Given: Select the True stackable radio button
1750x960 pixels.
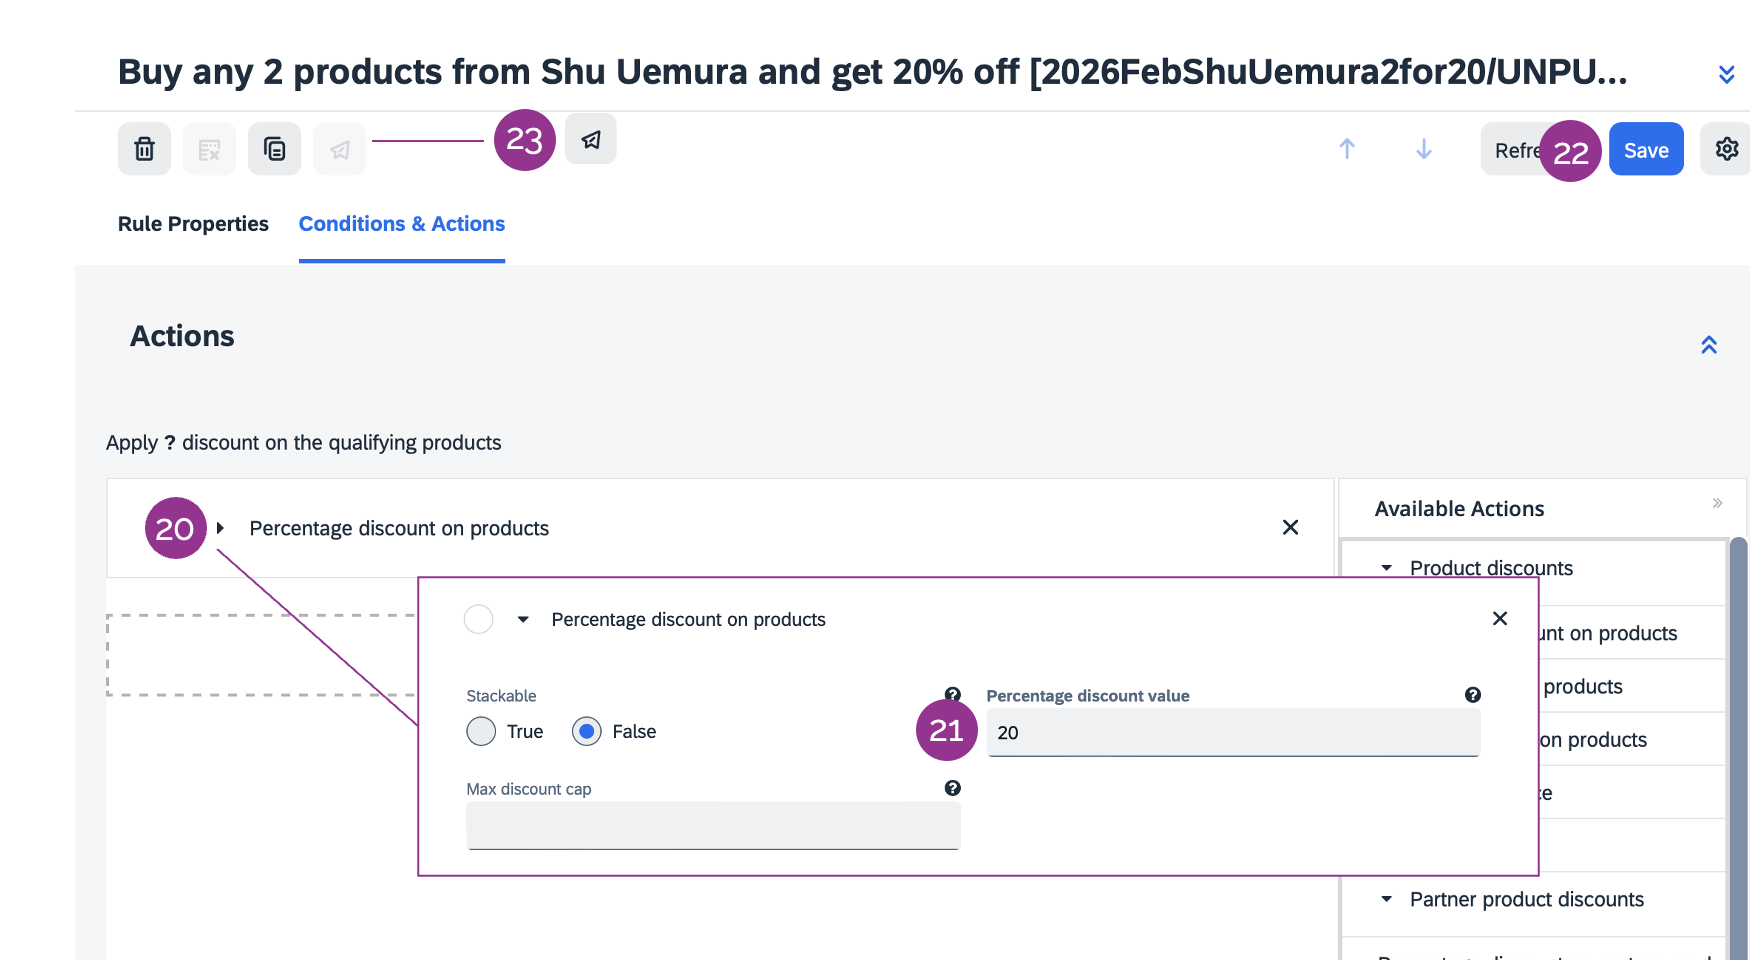Looking at the screenshot, I should pos(481,731).
